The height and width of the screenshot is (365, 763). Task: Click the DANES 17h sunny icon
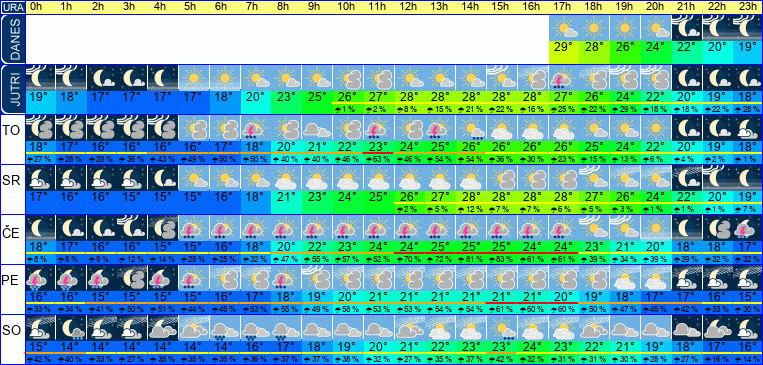pos(564,28)
